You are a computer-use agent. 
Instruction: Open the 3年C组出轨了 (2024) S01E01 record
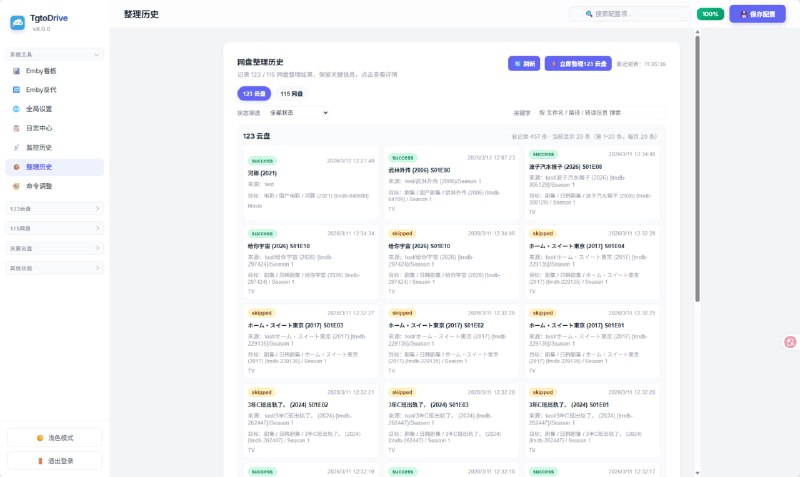coord(592,421)
